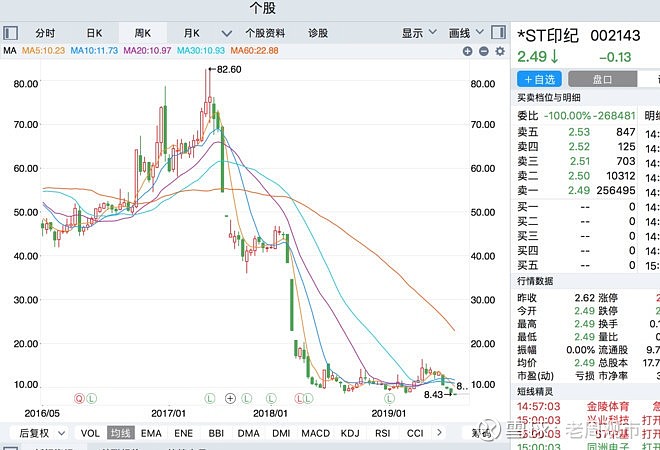Toggle the right sidebar panel icon
The image size is (660, 450).
(x=498, y=32)
